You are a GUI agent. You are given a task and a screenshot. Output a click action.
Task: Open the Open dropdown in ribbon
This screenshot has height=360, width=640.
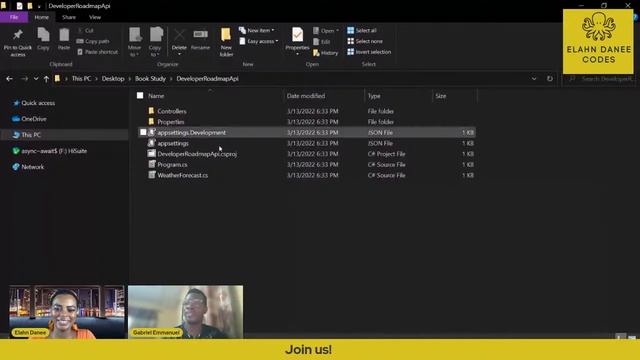(326, 31)
